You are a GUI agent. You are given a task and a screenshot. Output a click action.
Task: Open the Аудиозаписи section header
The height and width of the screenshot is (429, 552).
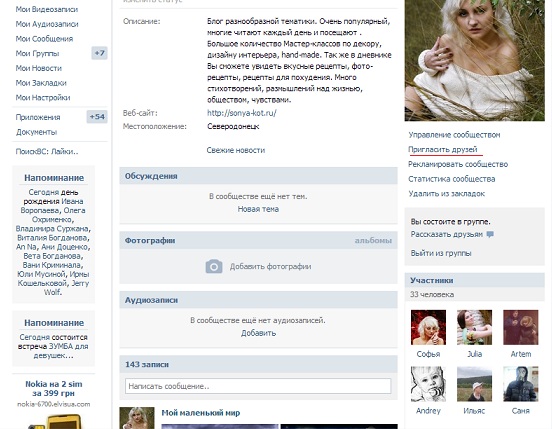(x=258, y=300)
